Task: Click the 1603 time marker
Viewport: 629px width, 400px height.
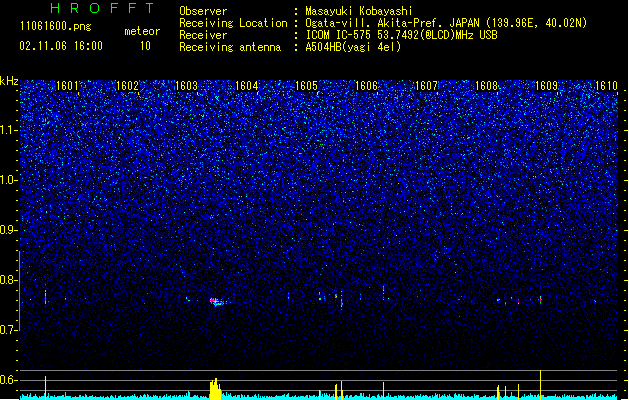Action: click(187, 86)
